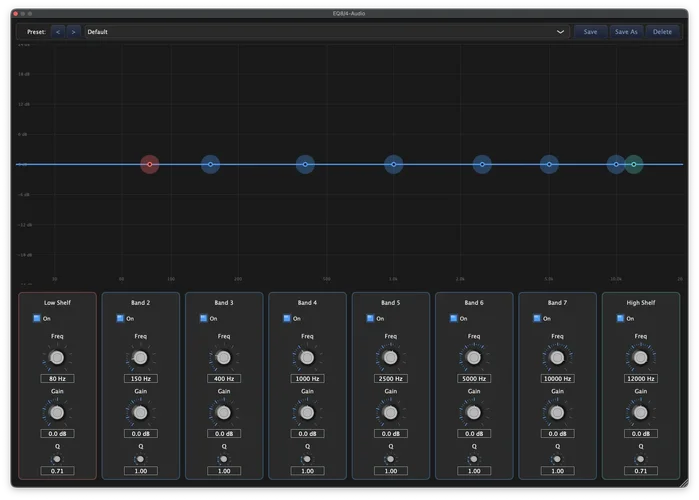Toggle the Band 5 On checkbox
The width and height of the screenshot is (699, 500).
click(370, 318)
